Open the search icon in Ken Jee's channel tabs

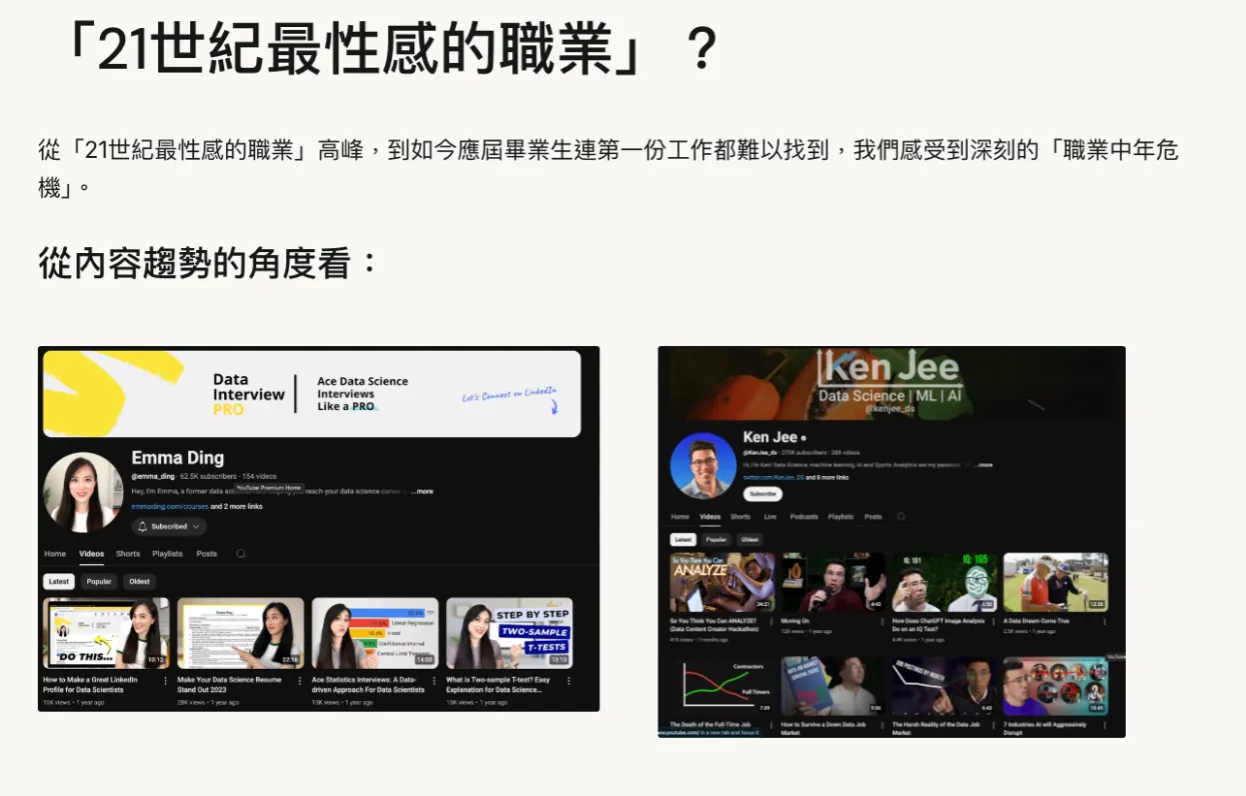tap(901, 517)
